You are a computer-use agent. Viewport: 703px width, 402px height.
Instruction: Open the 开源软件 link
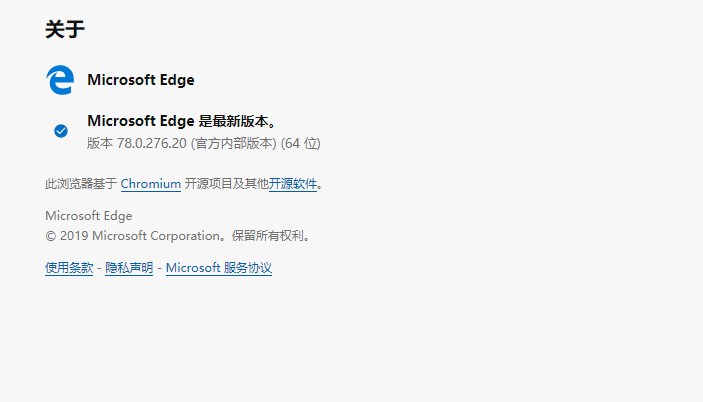coord(293,184)
